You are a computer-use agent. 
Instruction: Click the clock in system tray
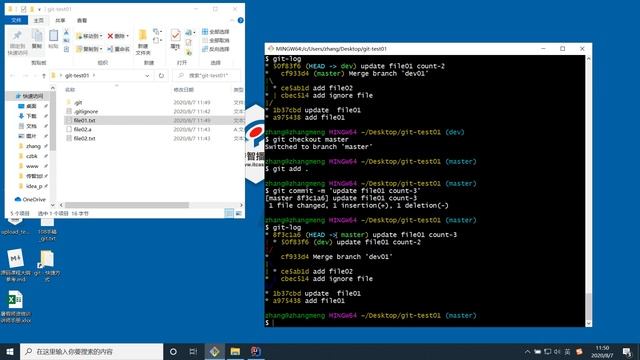(x=602, y=351)
